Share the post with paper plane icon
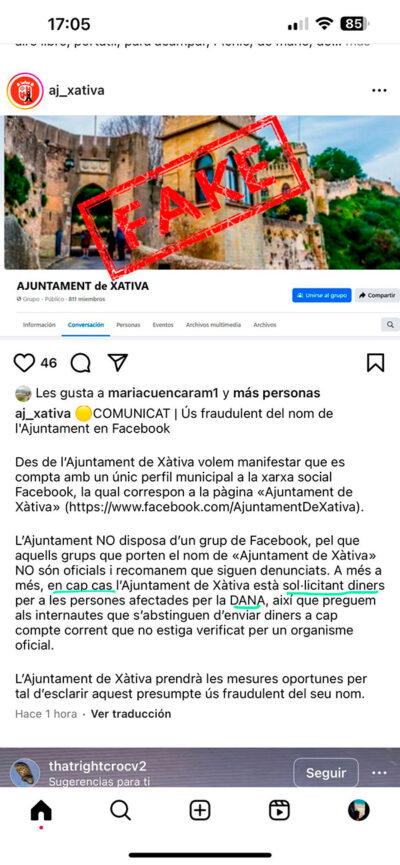Viewport: 400px width, 865px height. (118, 362)
